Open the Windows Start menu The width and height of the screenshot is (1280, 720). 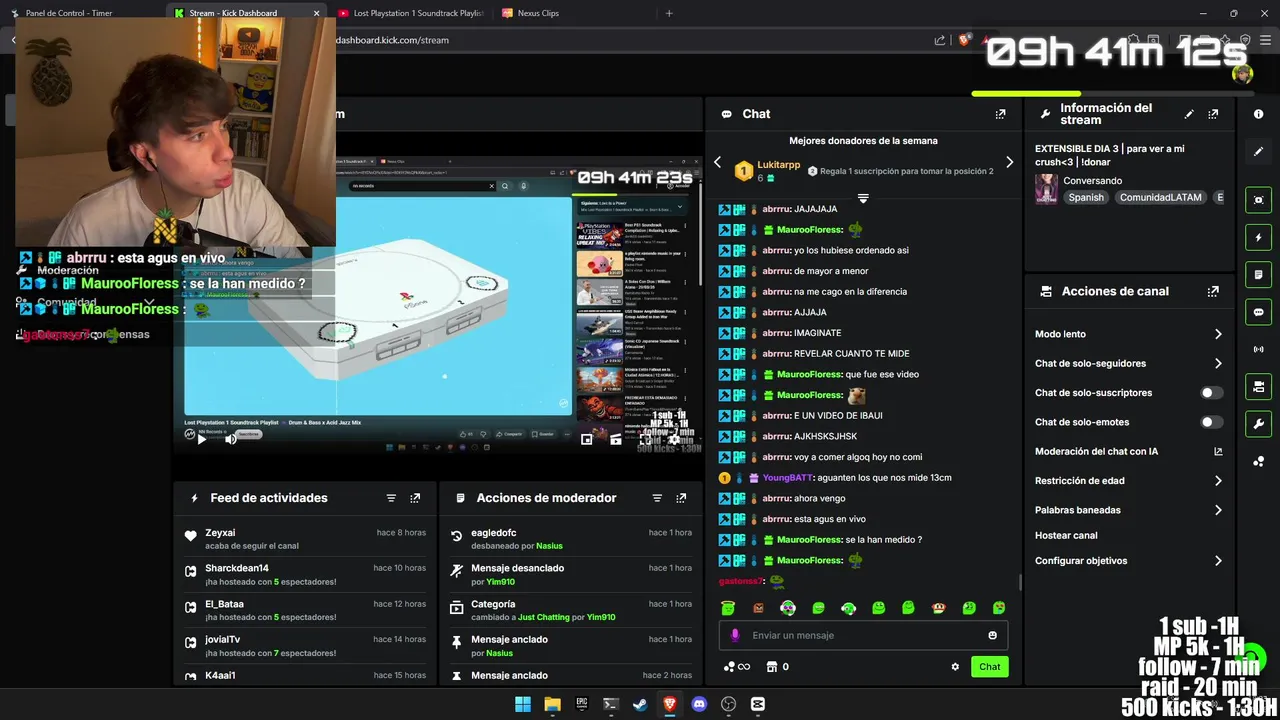point(522,704)
